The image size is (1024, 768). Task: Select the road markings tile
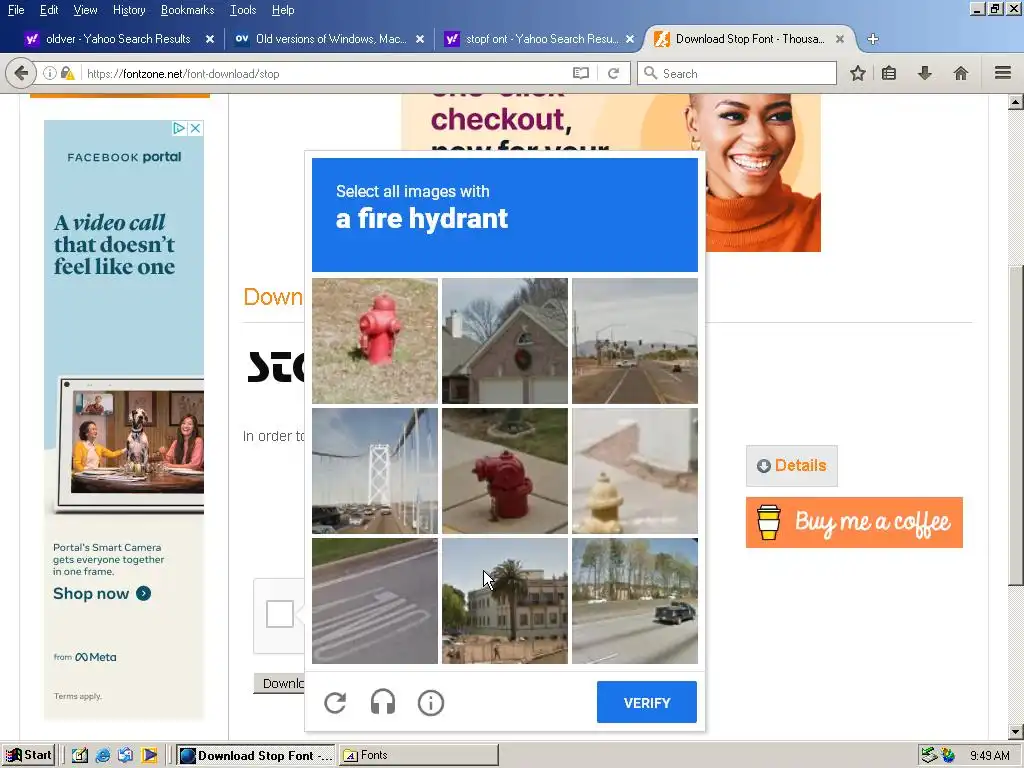coord(375,601)
